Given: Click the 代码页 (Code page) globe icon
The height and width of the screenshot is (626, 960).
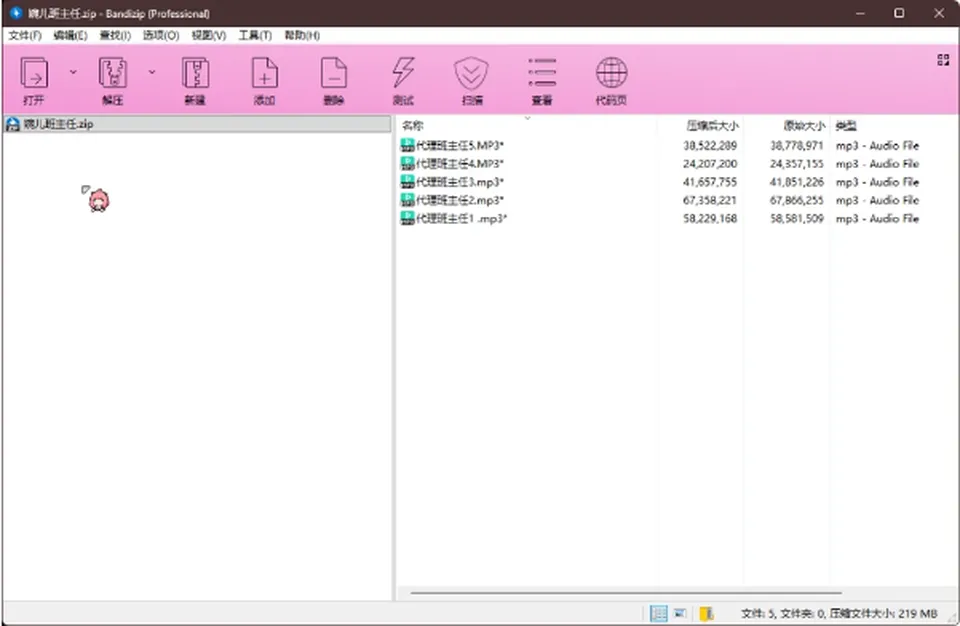Looking at the screenshot, I should [611, 73].
